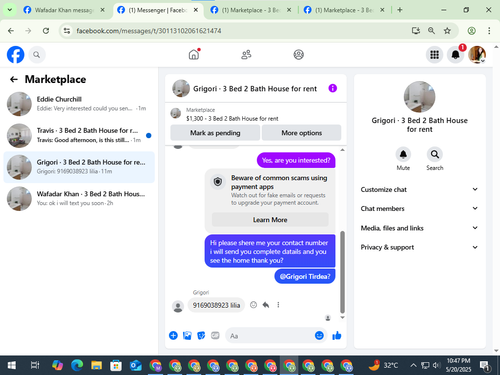500x375 pixels.
Task: Open Wafadar Khan conversation
Action: (x=79, y=198)
